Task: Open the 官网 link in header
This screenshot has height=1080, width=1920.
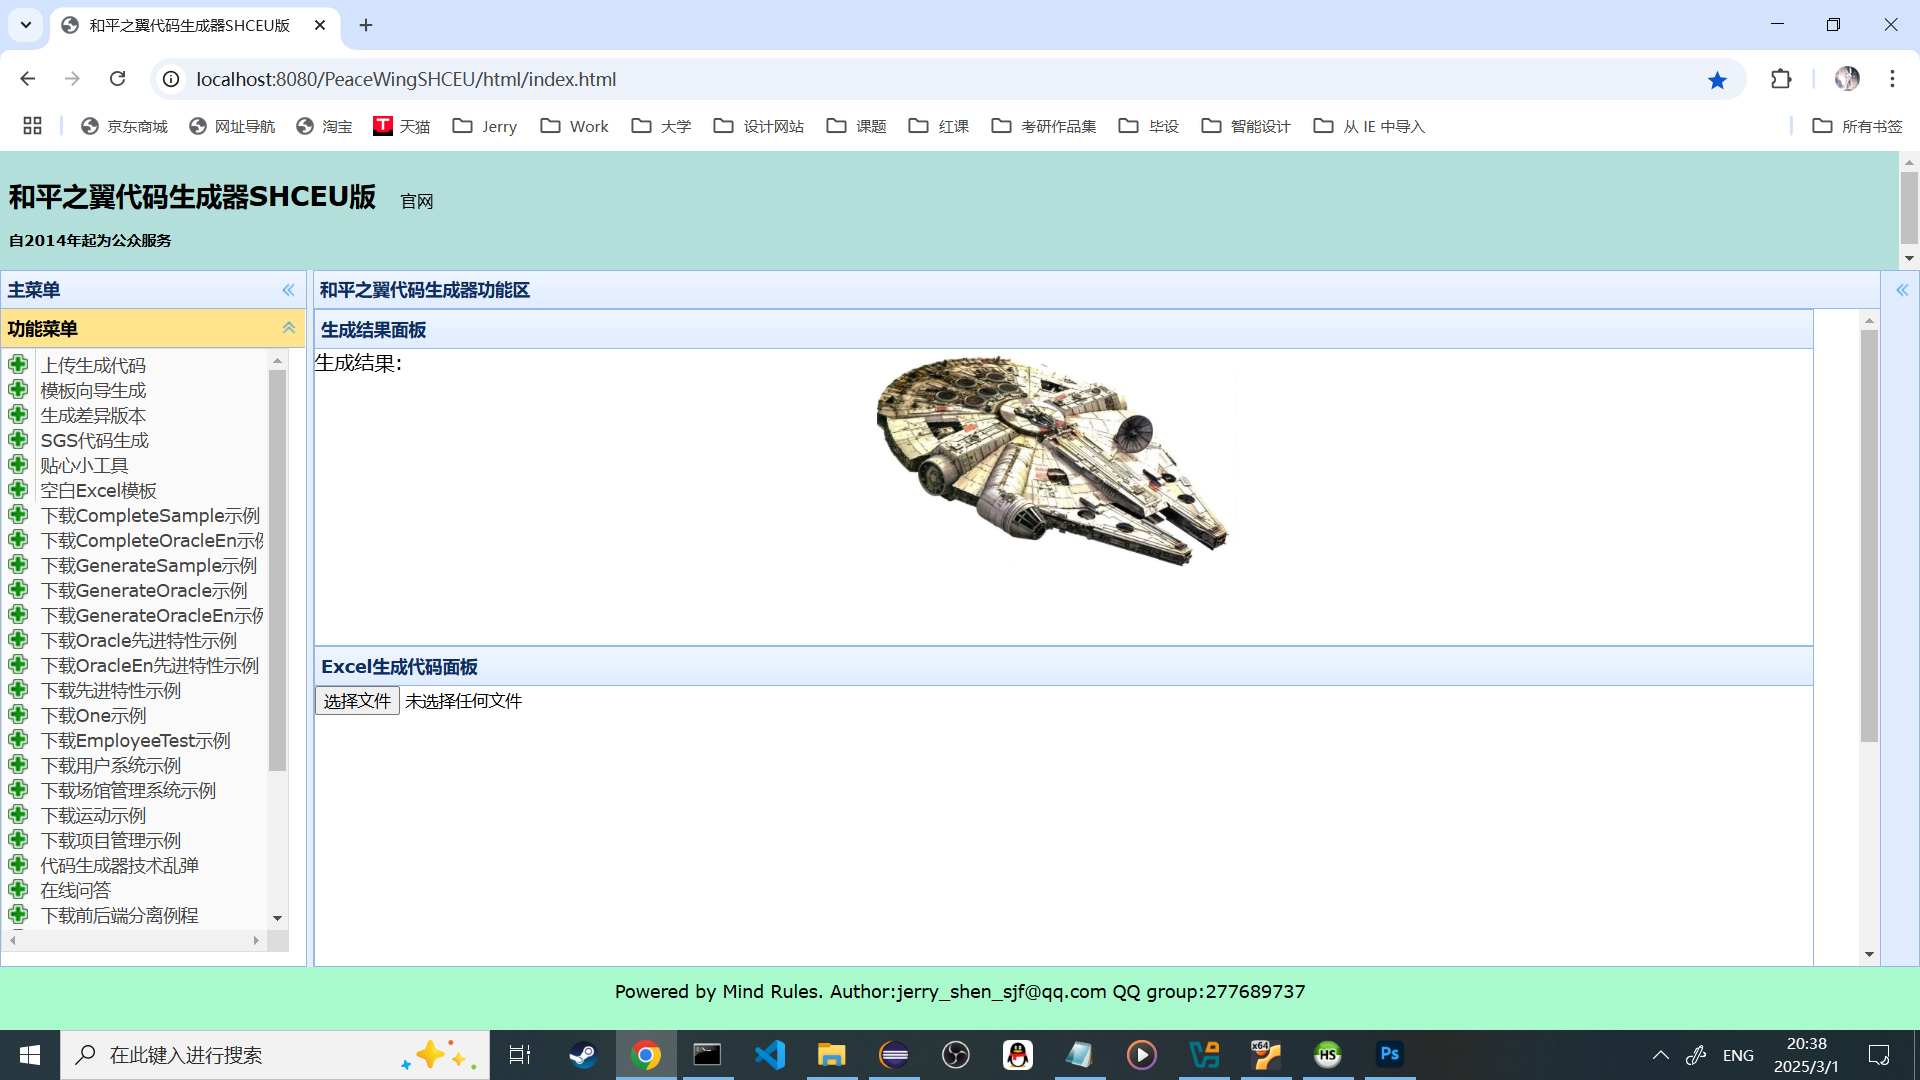Action: coord(417,202)
